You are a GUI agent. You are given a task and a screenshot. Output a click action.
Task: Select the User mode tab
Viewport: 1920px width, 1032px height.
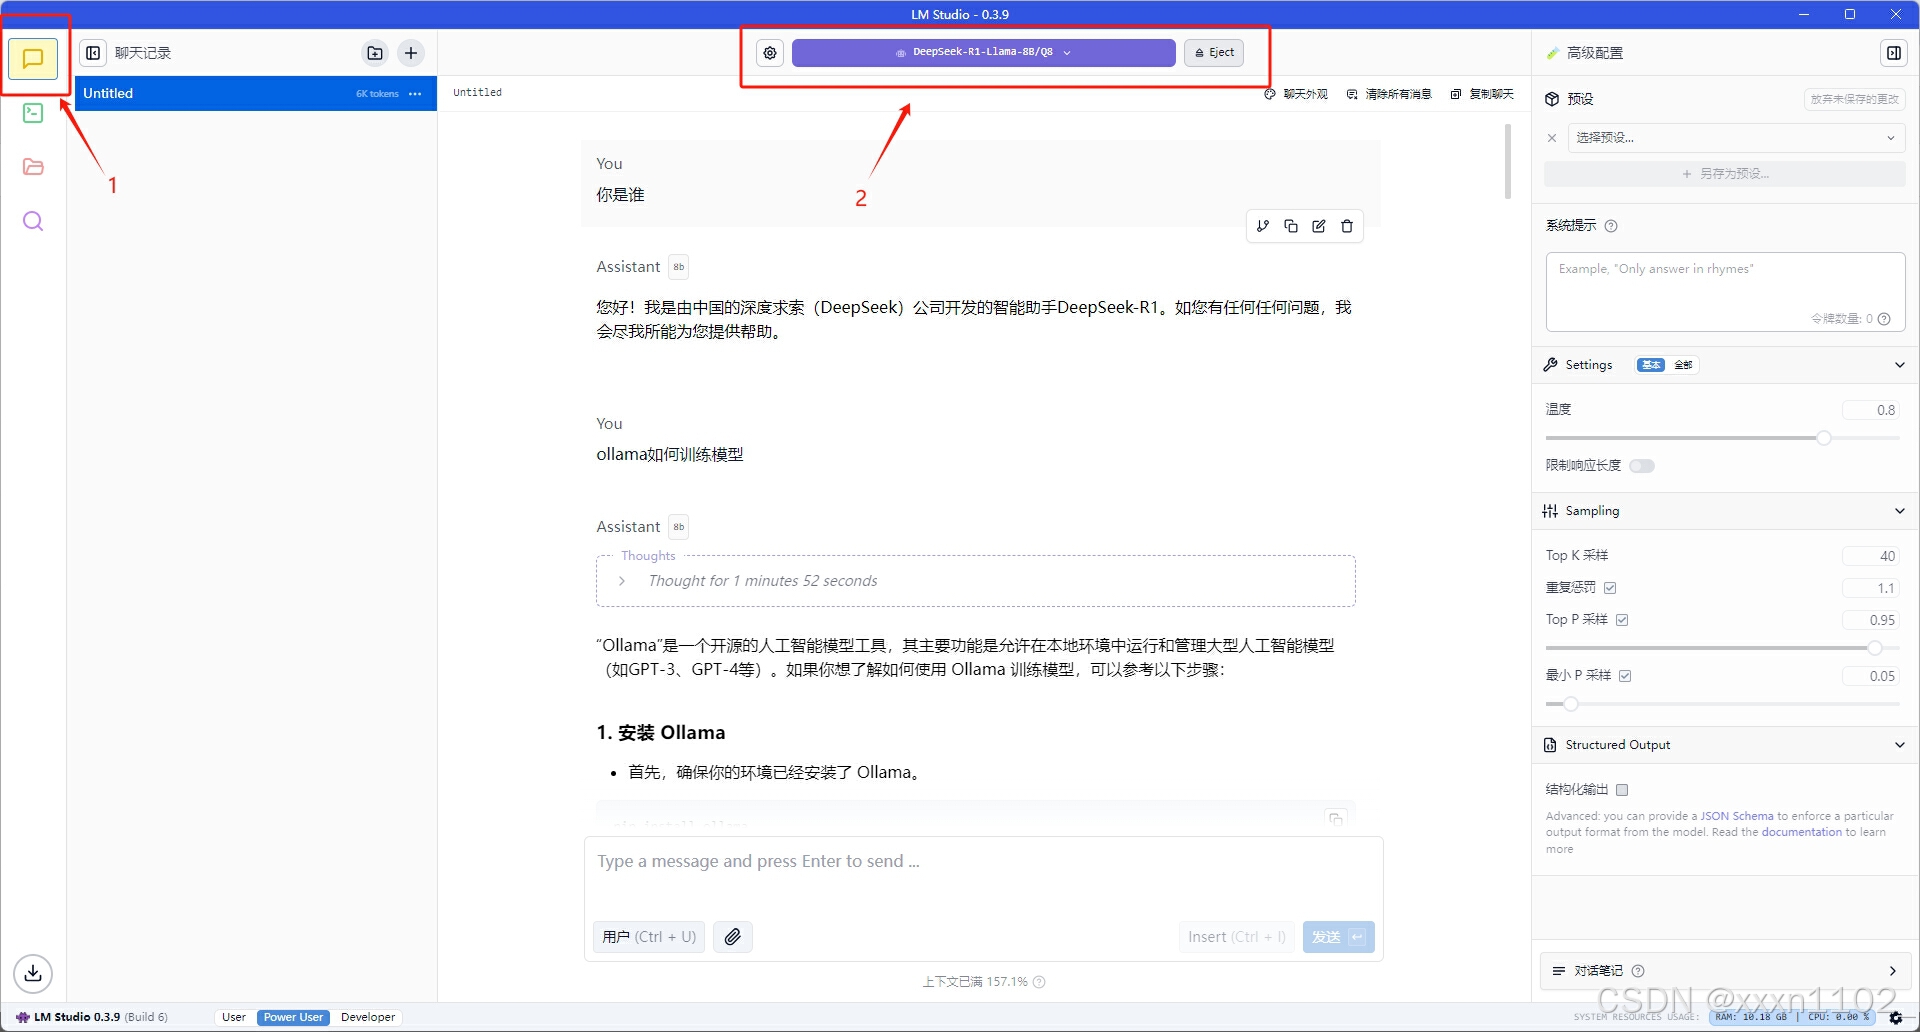(234, 1017)
